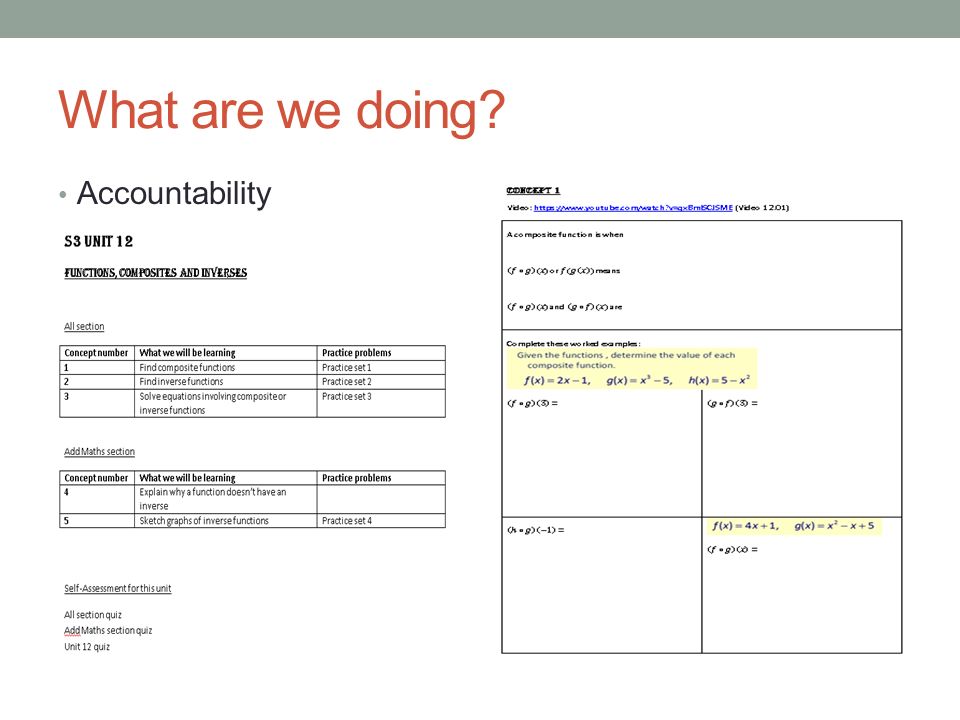Image resolution: width=960 pixels, height=720 pixels.
Task: Click the 'Add Maths section quiz' line
Action: click(108, 631)
